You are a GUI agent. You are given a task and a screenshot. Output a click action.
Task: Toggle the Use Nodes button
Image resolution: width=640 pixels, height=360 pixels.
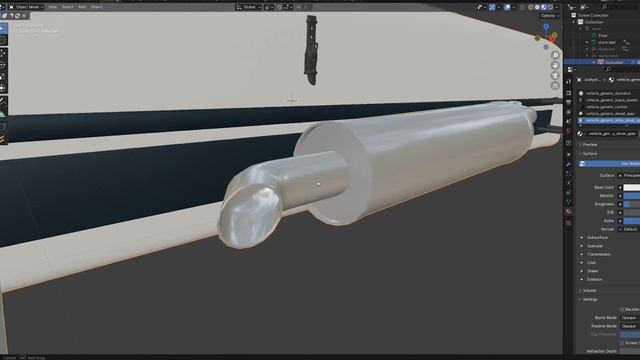click(x=609, y=164)
